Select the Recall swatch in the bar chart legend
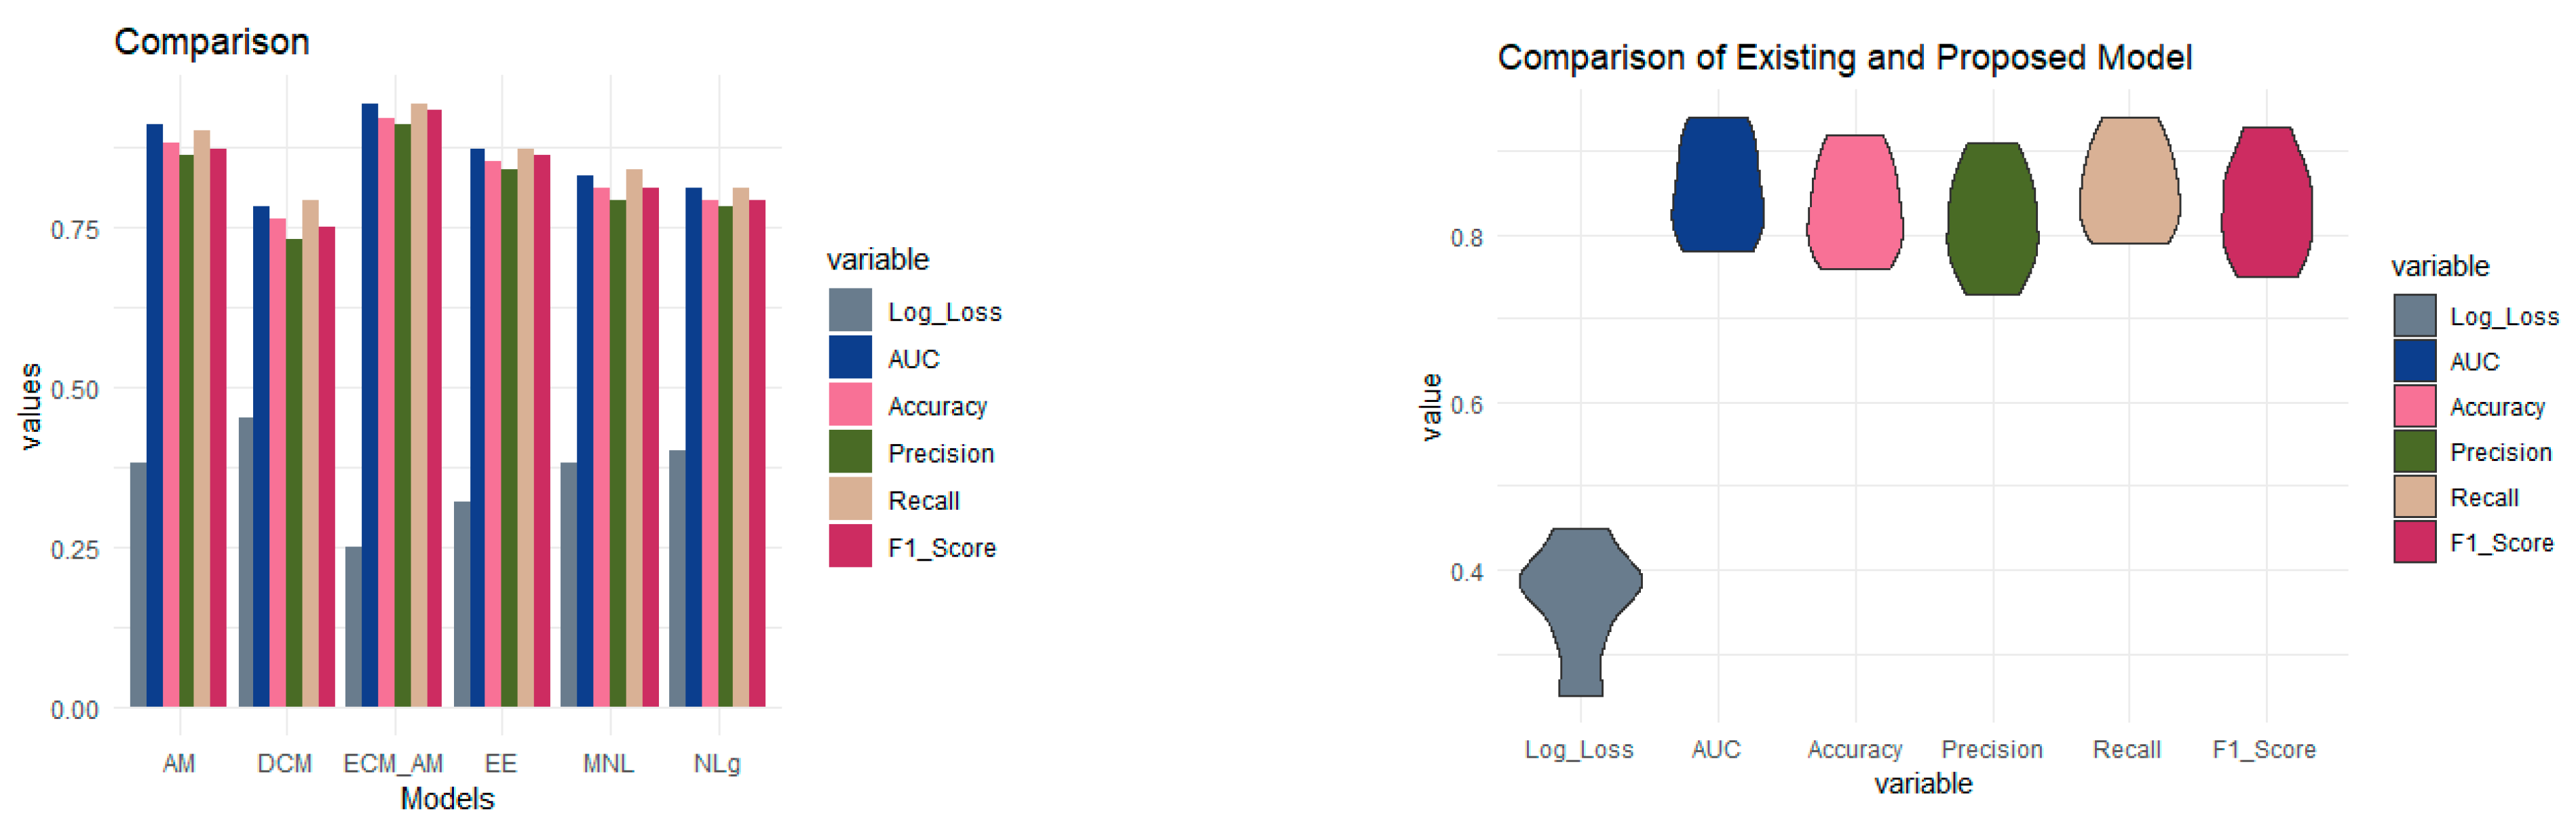Image resolution: width=2576 pixels, height=829 pixels. (x=850, y=499)
